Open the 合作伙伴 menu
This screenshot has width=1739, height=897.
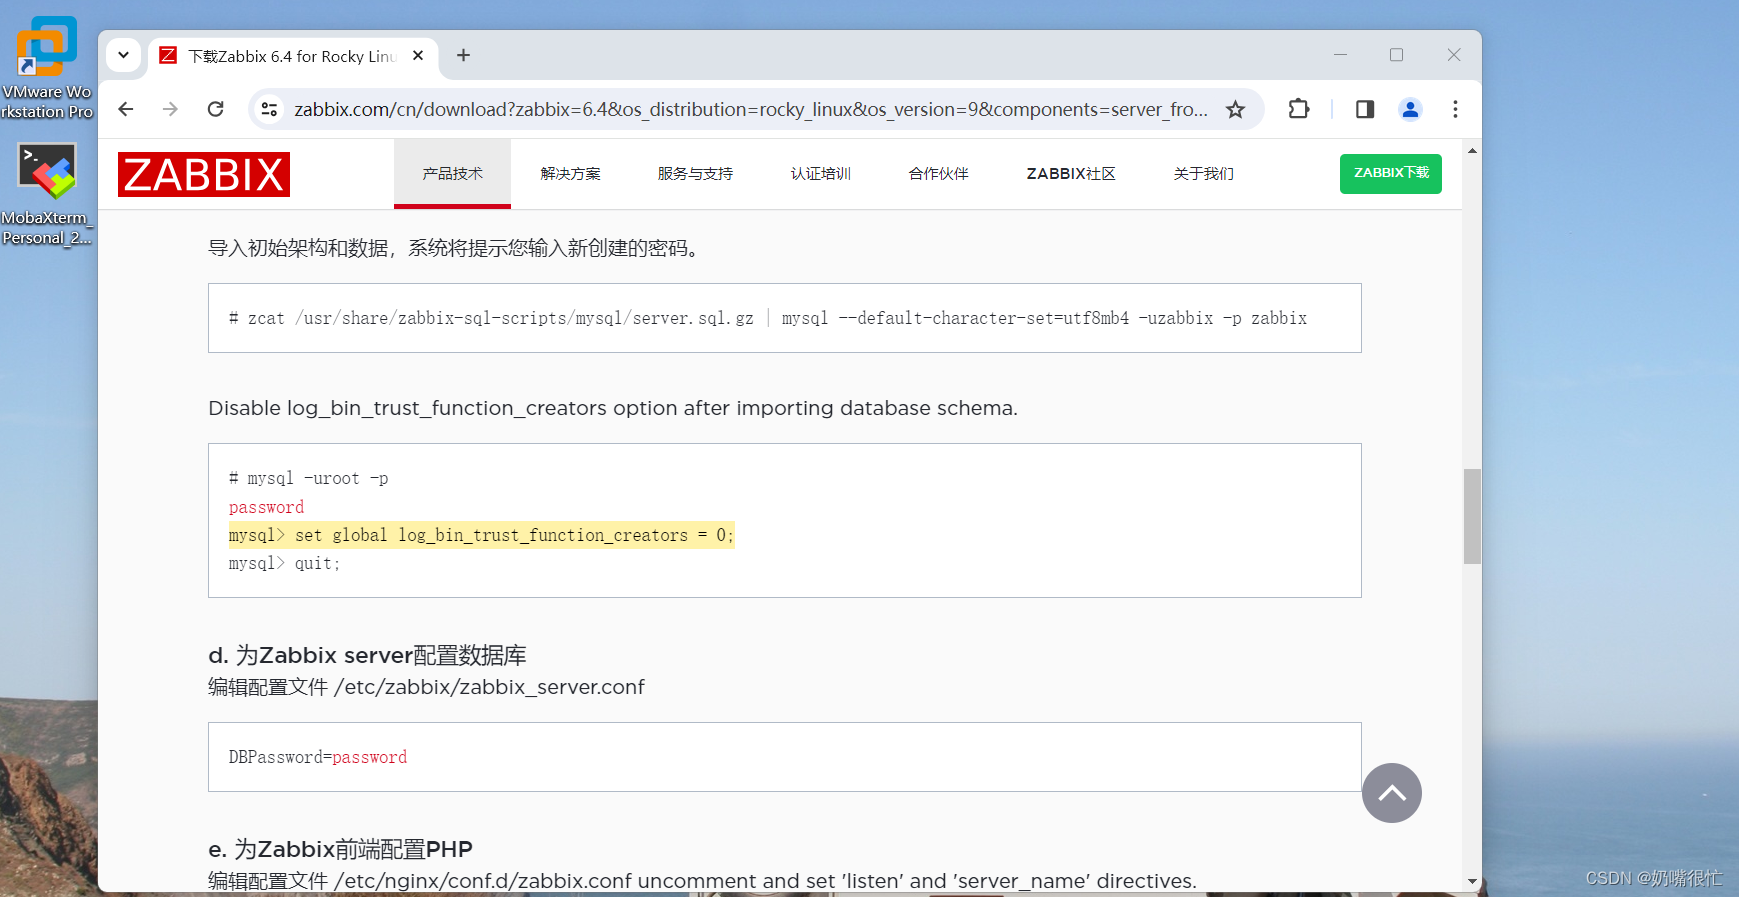(938, 173)
